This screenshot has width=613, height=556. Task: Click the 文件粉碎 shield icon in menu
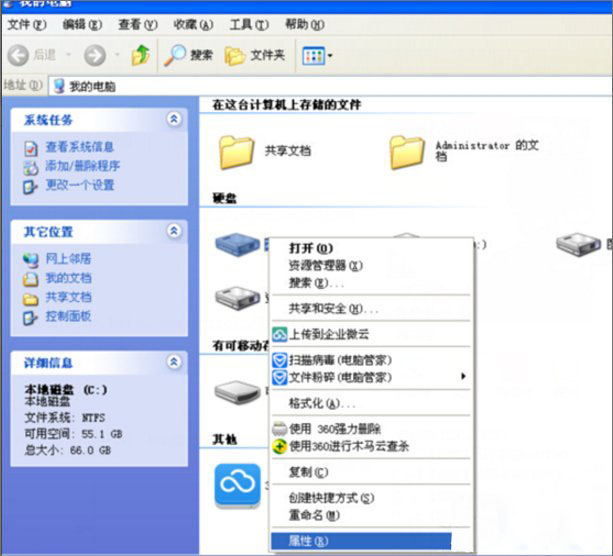pyautogui.click(x=280, y=377)
